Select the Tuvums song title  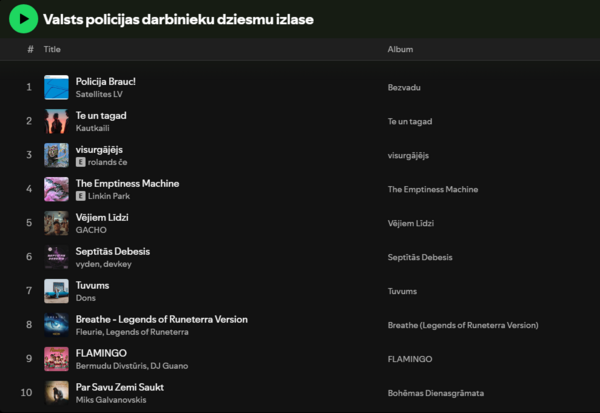pos(92,285)
